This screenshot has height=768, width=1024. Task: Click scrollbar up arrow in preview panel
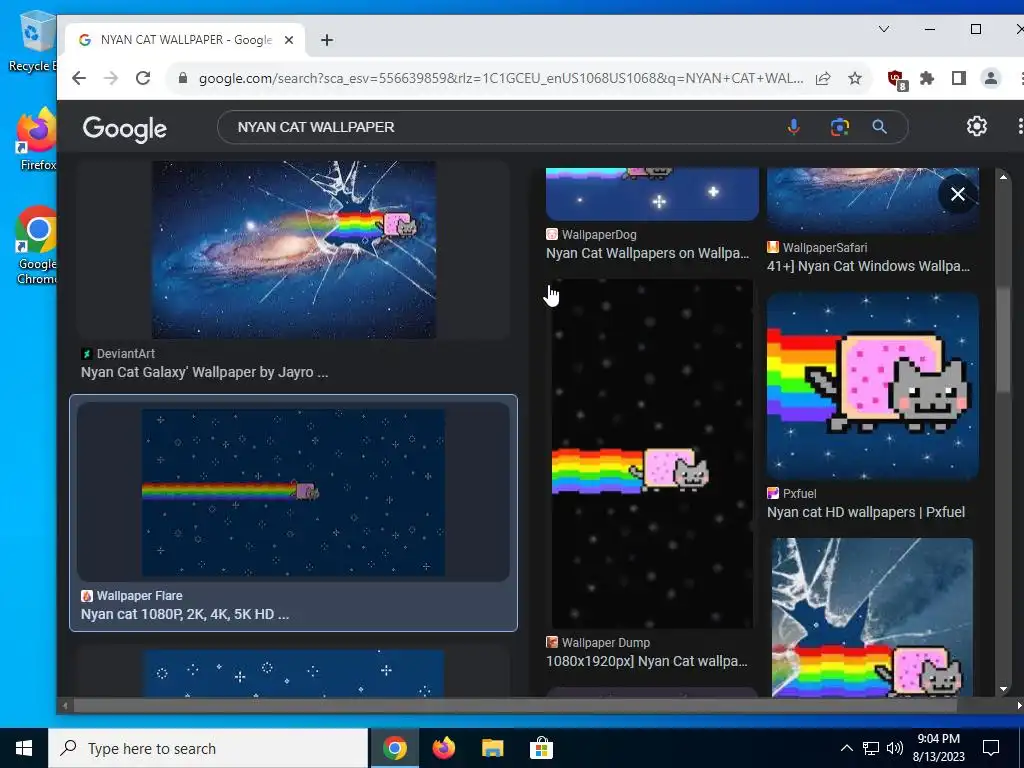[1003, 176]
